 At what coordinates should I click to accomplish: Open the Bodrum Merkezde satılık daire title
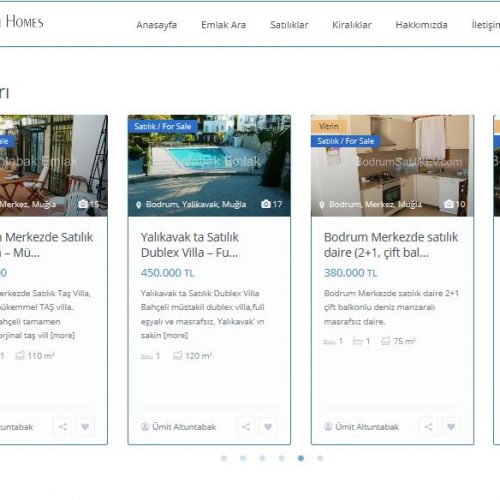coord(391,245)
